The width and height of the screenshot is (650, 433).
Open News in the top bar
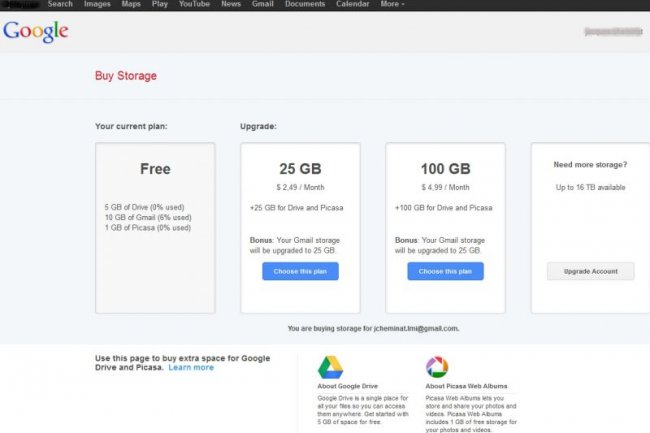(231, 4)
